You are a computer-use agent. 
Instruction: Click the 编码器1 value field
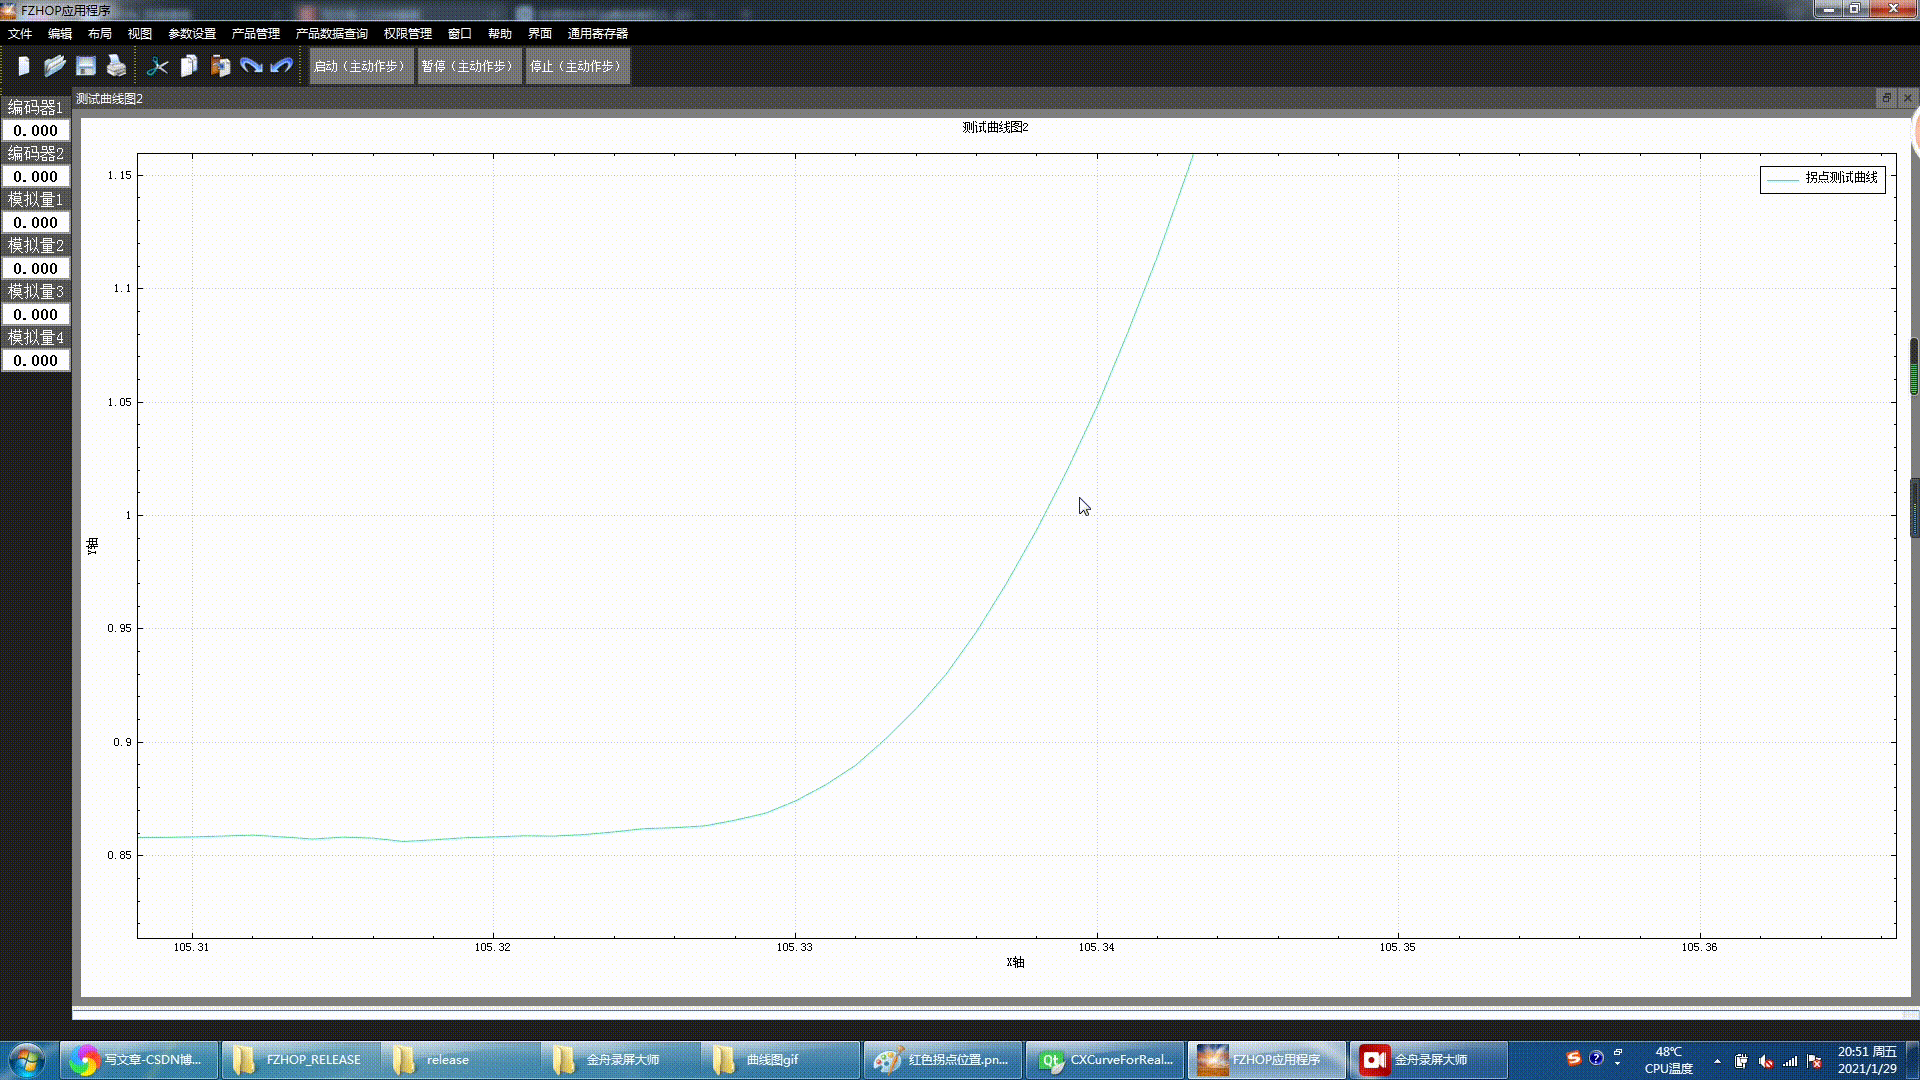coord(36,131)
